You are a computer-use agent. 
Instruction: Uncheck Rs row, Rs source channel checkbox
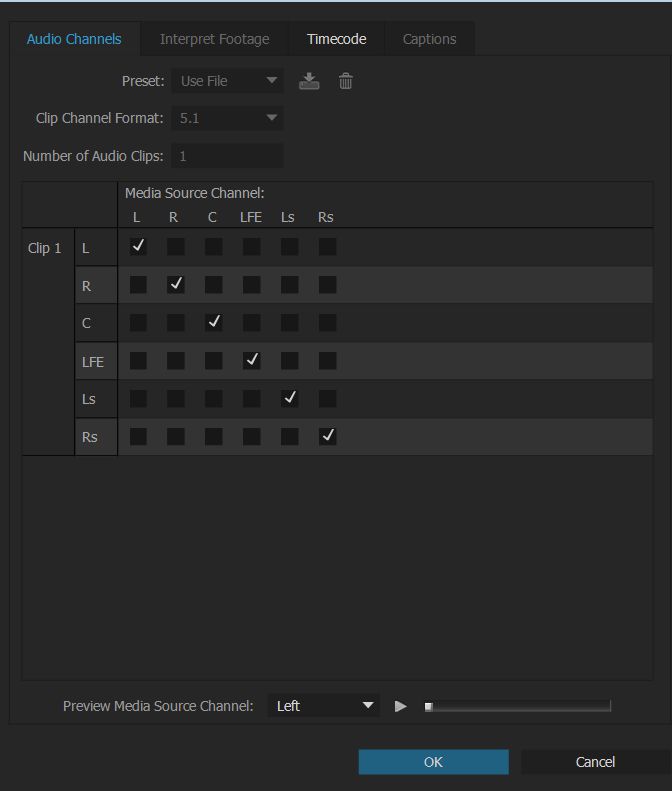(x=327, y=437)
